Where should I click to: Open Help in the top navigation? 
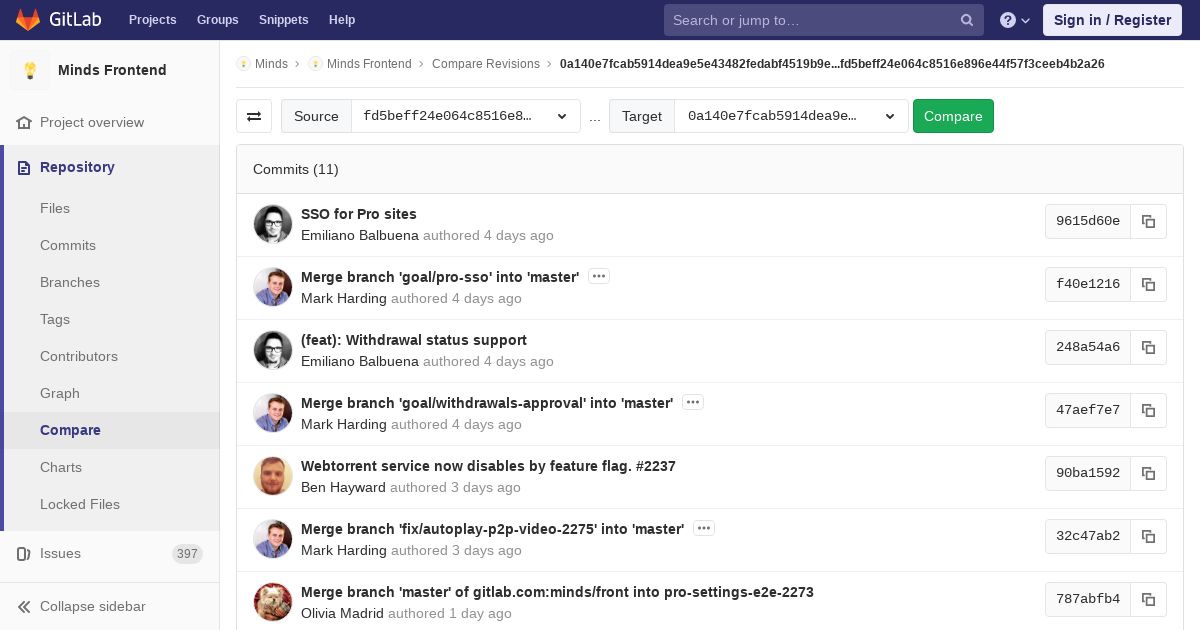click(x=342, y=20)
